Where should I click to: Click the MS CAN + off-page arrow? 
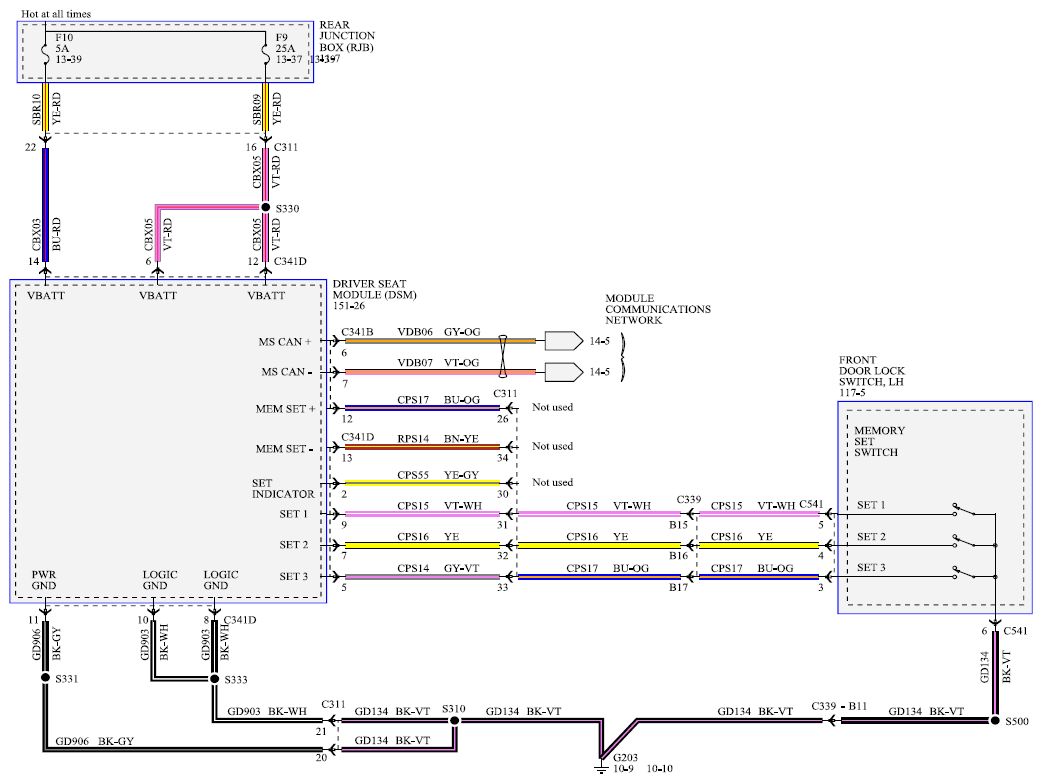[x=564, y=341]
